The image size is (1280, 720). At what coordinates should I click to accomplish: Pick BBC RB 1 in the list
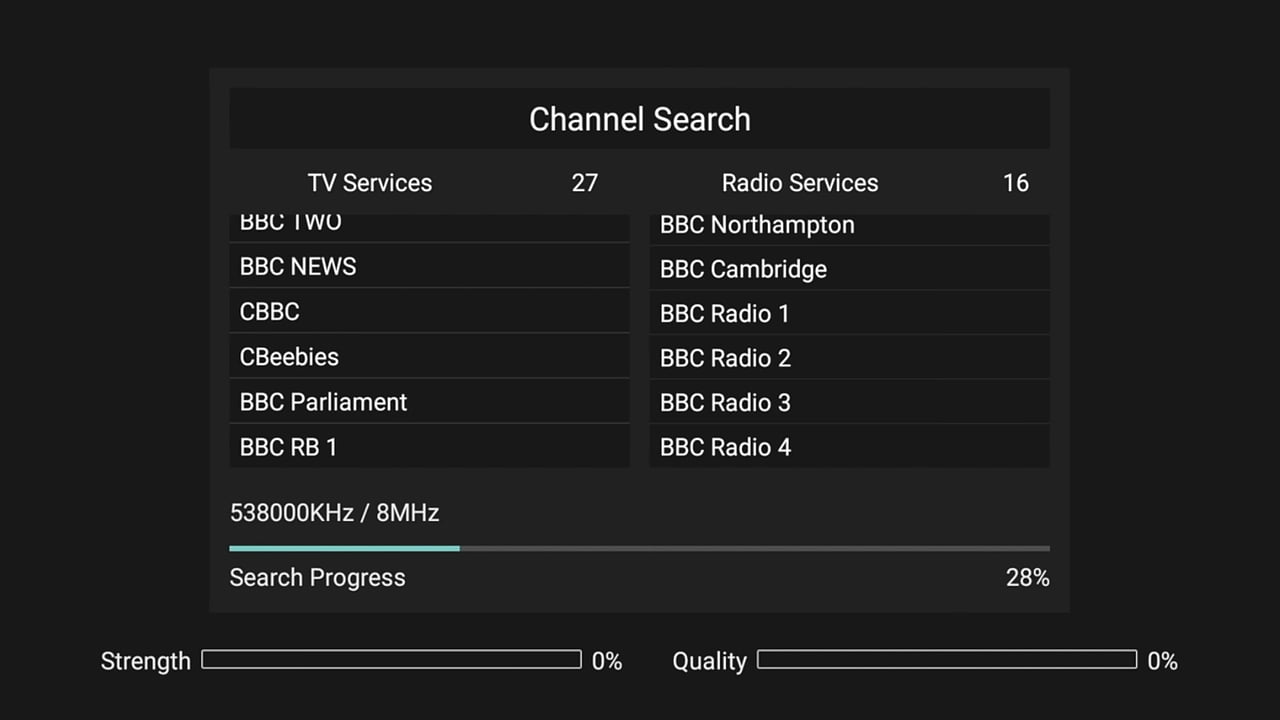(429, 447)
